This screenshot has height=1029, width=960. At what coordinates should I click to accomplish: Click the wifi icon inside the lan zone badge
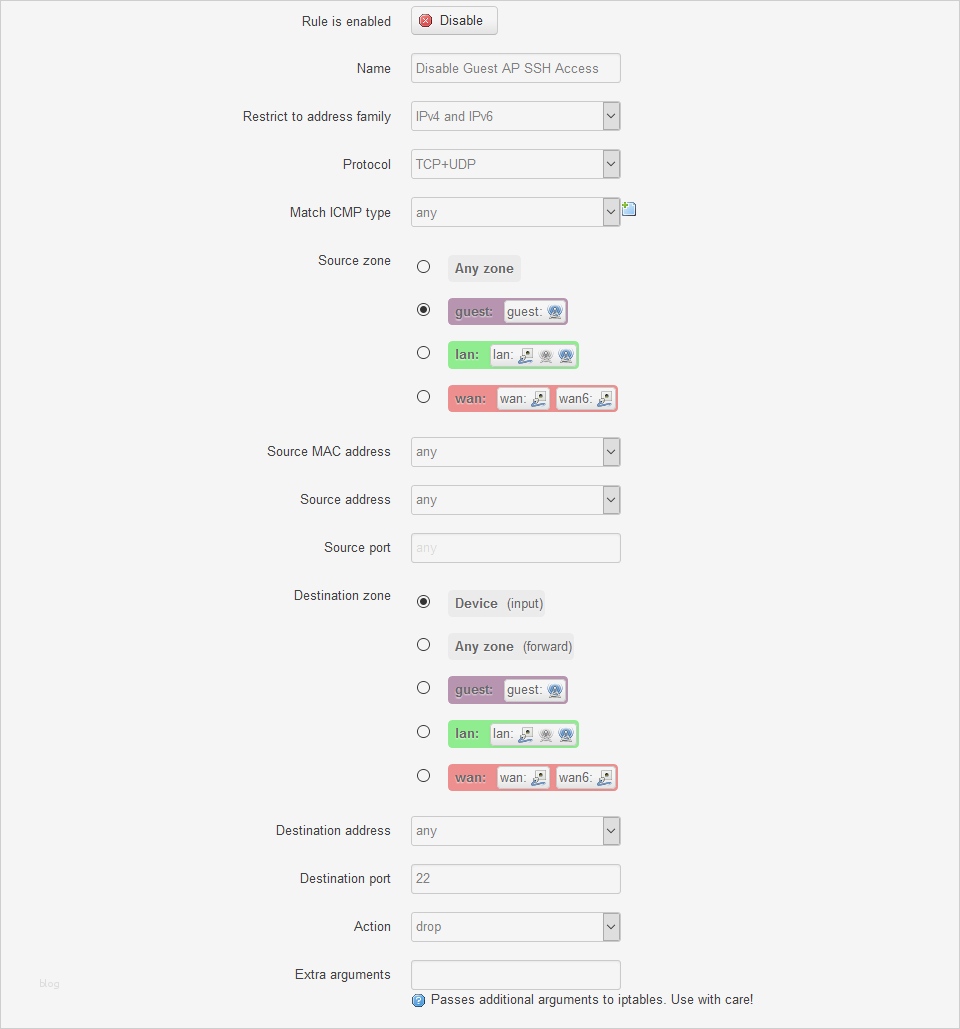point(565,354)
